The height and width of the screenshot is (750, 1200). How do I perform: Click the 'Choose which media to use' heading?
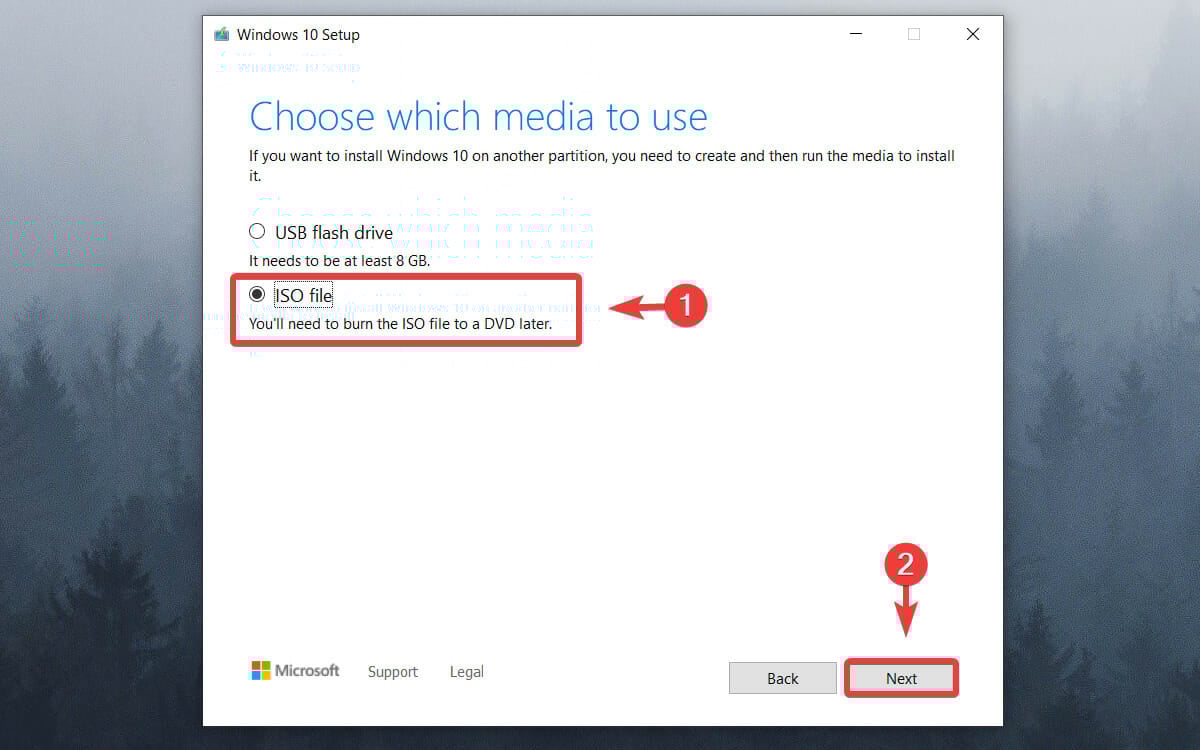point(478,117)
